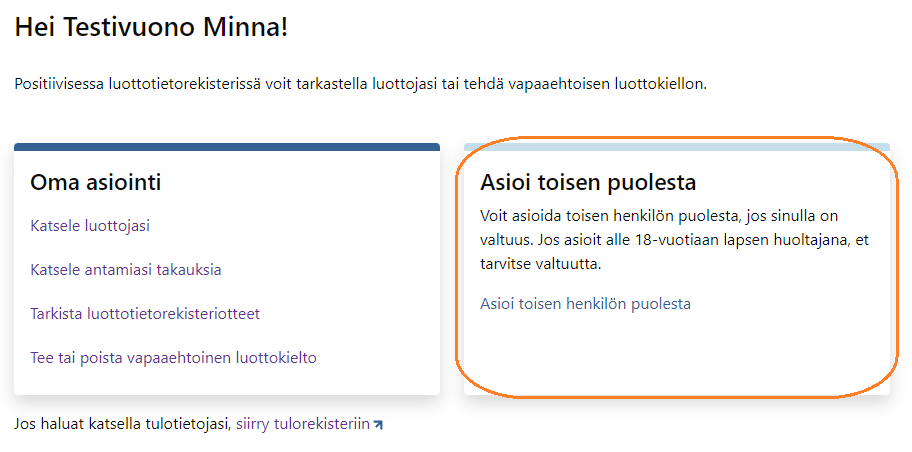
Task: Go to siirry tulorekisteriin link
Action: click(x=303, y=424)
